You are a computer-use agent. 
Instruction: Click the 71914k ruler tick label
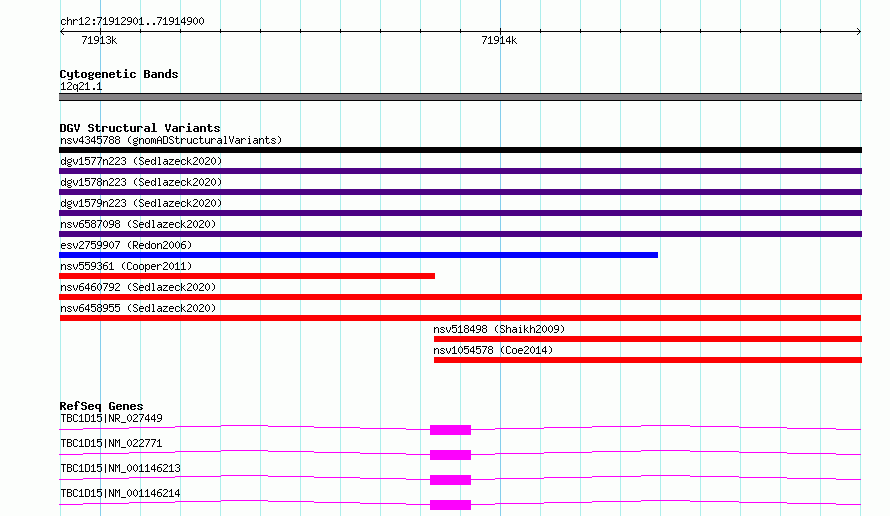[499, 40]
